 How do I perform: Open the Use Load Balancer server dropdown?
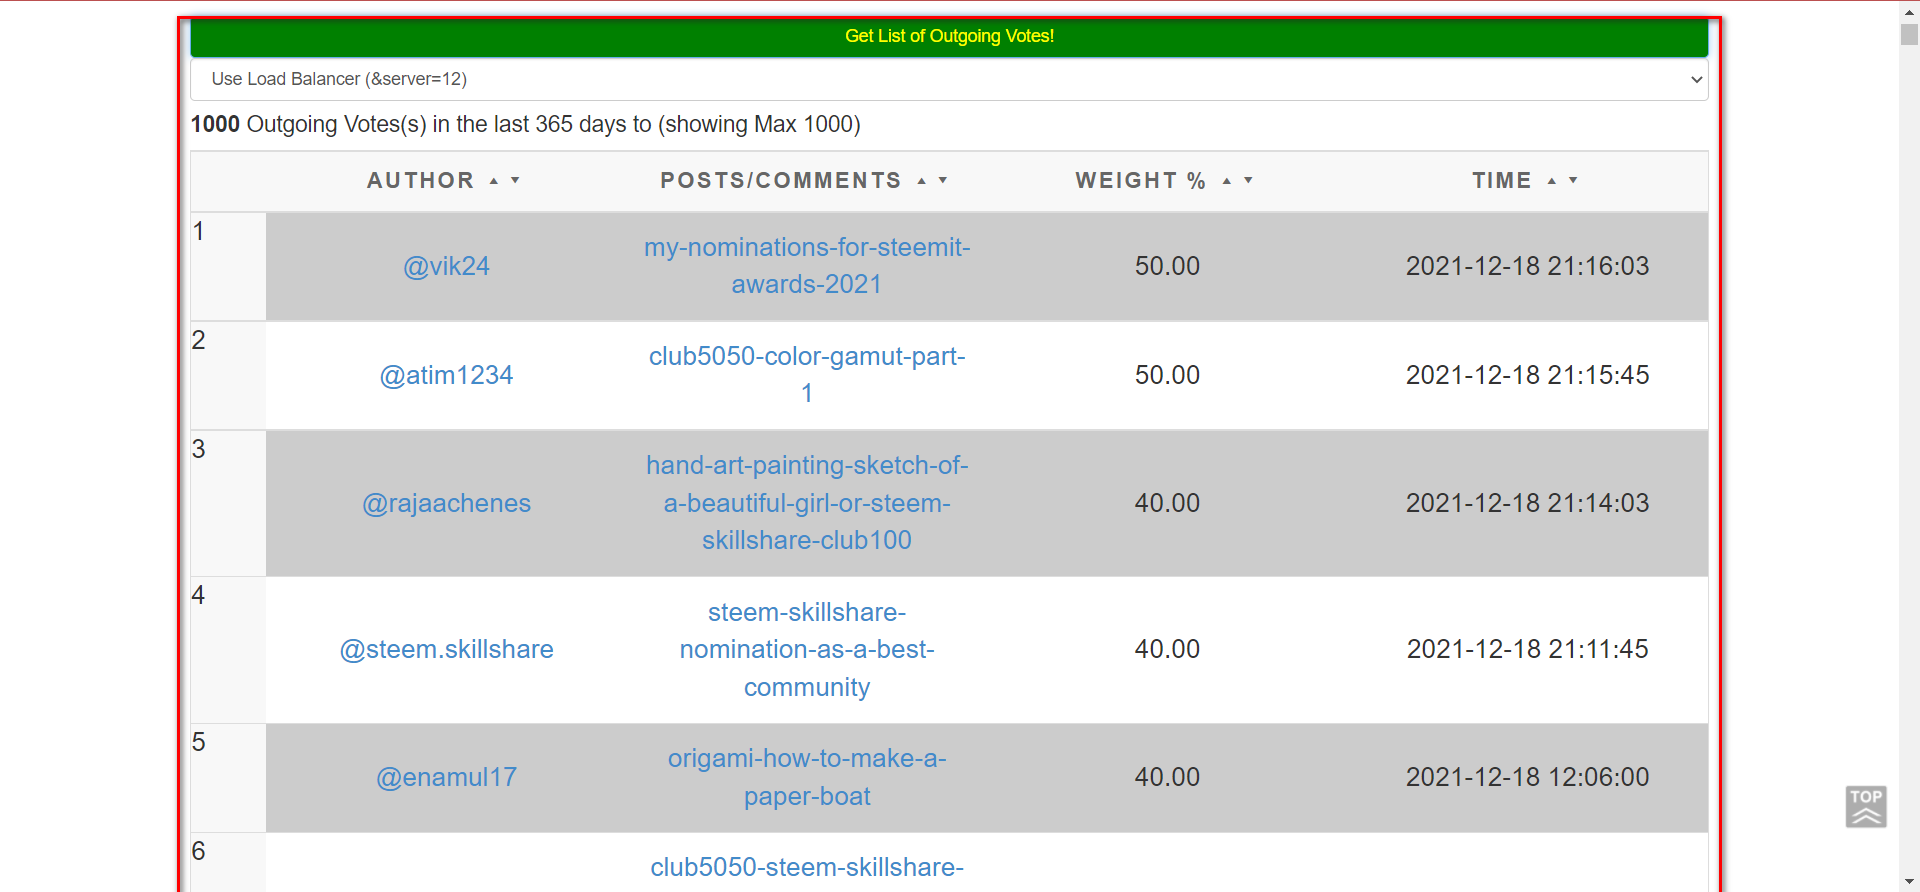point(949,79)
